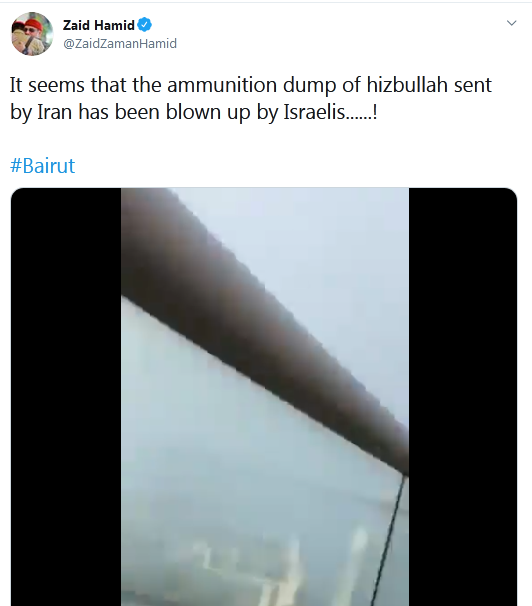Screen dimensions: 532x606
Task: Click the blue verified checkmark badge
Action: (x=144, y=25)
